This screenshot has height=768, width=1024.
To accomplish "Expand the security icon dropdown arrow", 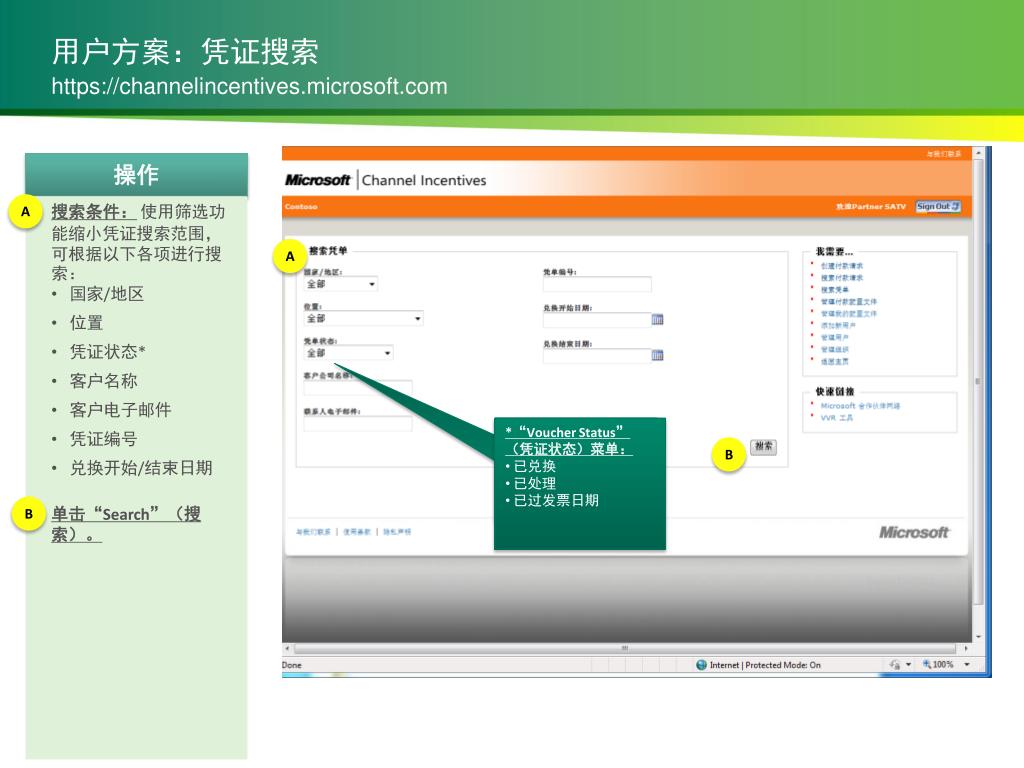I will 908,665.
